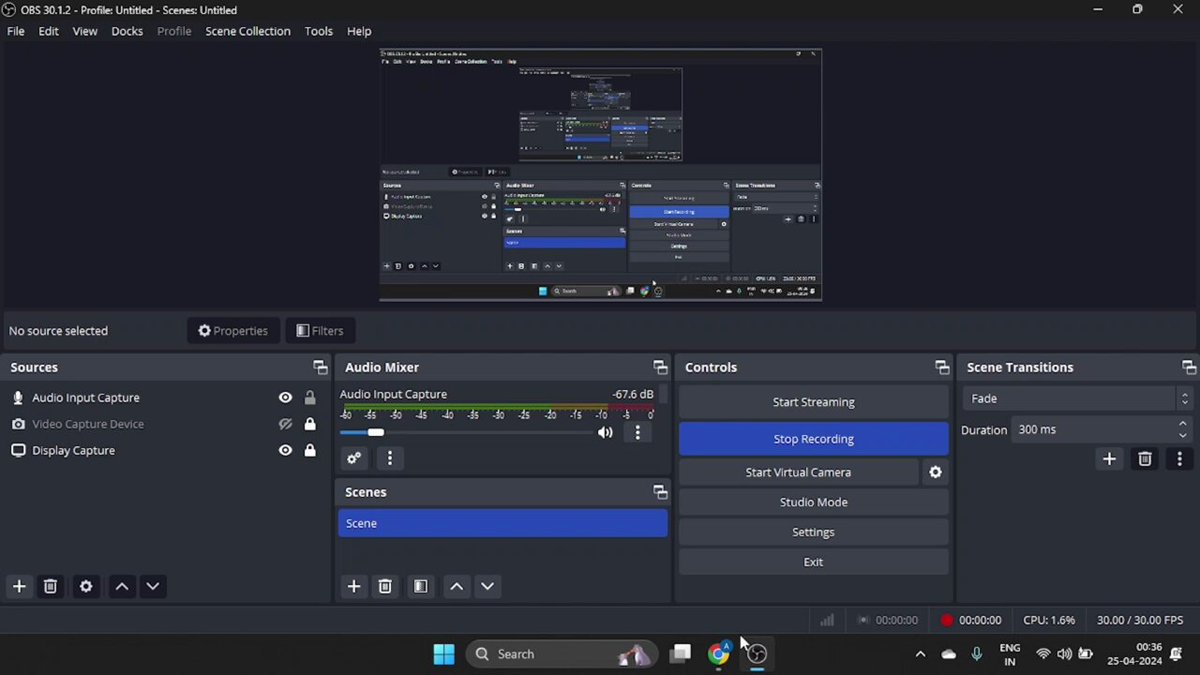Image resolution: width=1200 pixels, height=675 pixels.
Task: Open source properties gear in Sources toolbar
Action: [86, 587]
